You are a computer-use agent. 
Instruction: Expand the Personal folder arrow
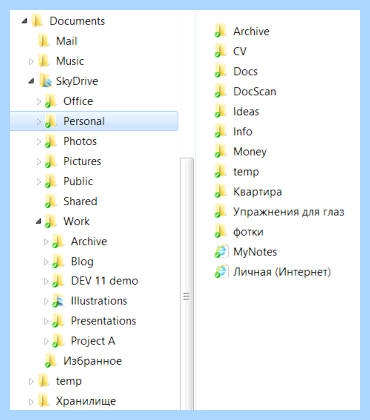39,121
